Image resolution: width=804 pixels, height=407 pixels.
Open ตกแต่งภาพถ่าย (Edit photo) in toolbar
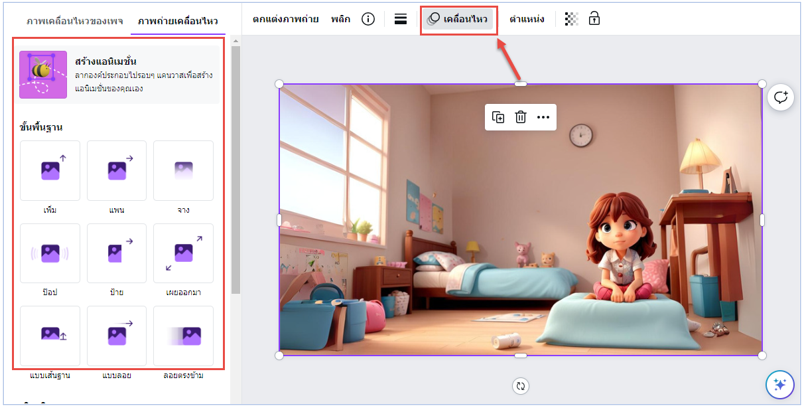(x=286, y=19)
